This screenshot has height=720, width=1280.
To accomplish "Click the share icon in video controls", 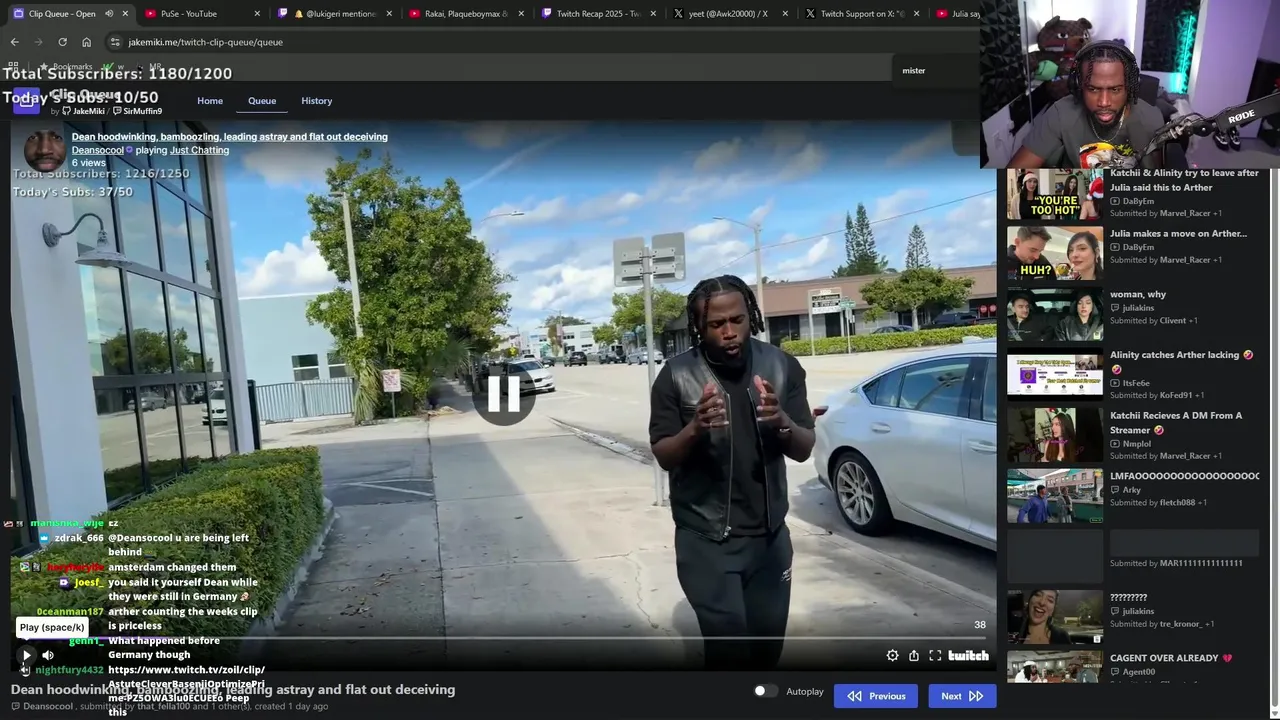I will [x=914, y=655].
